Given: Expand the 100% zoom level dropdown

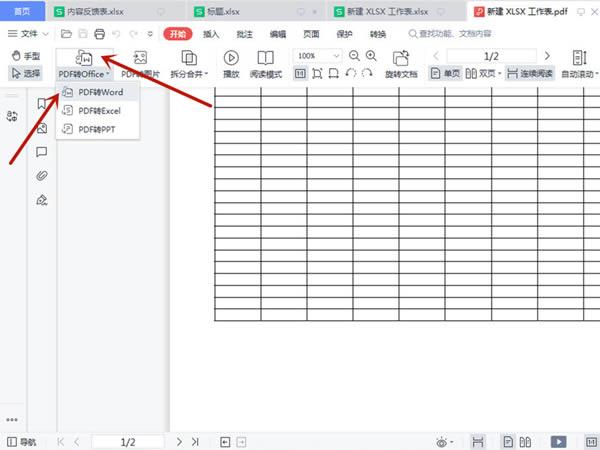Looking at the screenshot, I should coord(336,56).
